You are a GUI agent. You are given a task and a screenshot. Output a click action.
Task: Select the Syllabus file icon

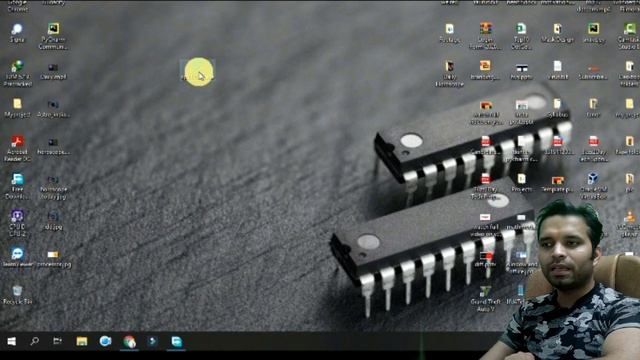[557, 108]
